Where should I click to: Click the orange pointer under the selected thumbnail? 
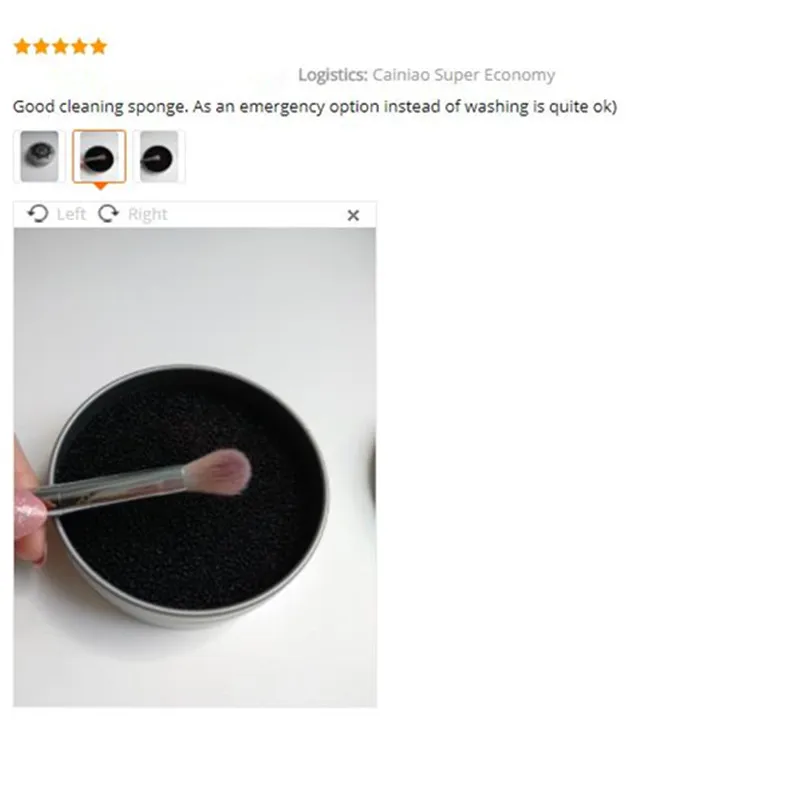click(101, 186)
